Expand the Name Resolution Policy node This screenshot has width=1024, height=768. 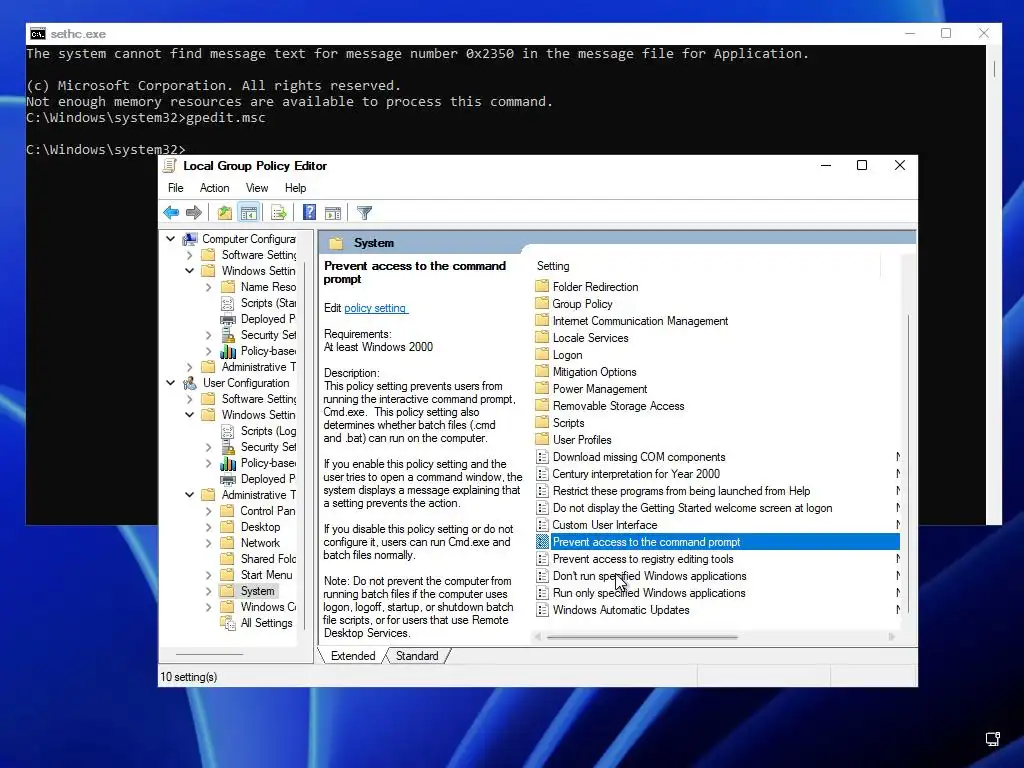click(209, 287)
